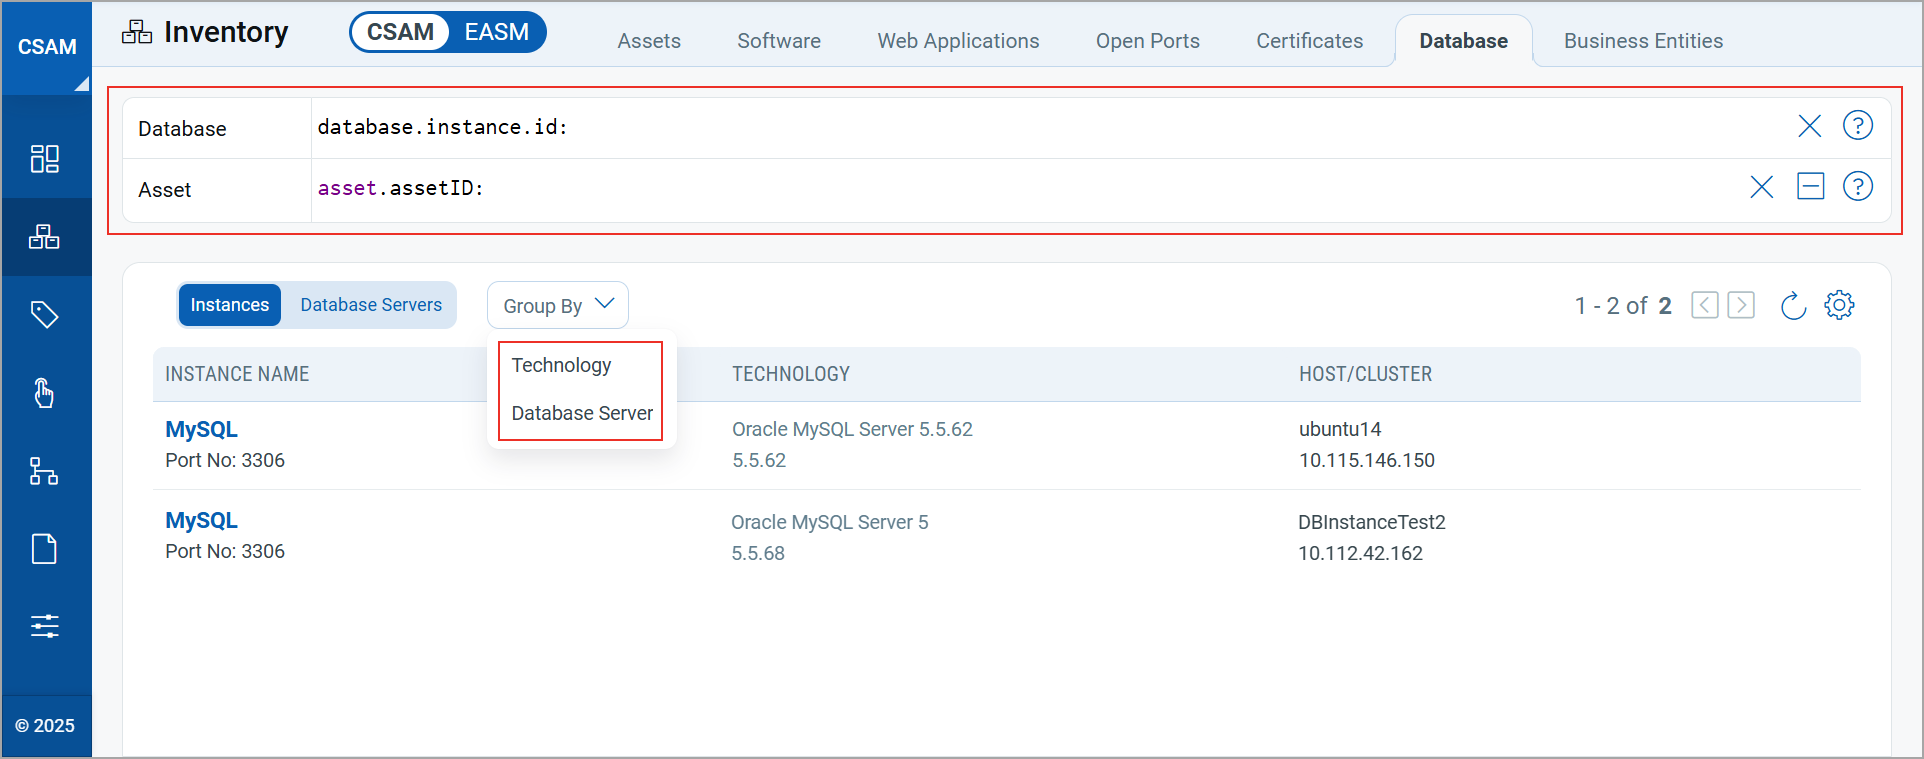The width and height of the screenshot is (1924, 759).
Task: Collapse the Group By dropdown
Action: 557,305
